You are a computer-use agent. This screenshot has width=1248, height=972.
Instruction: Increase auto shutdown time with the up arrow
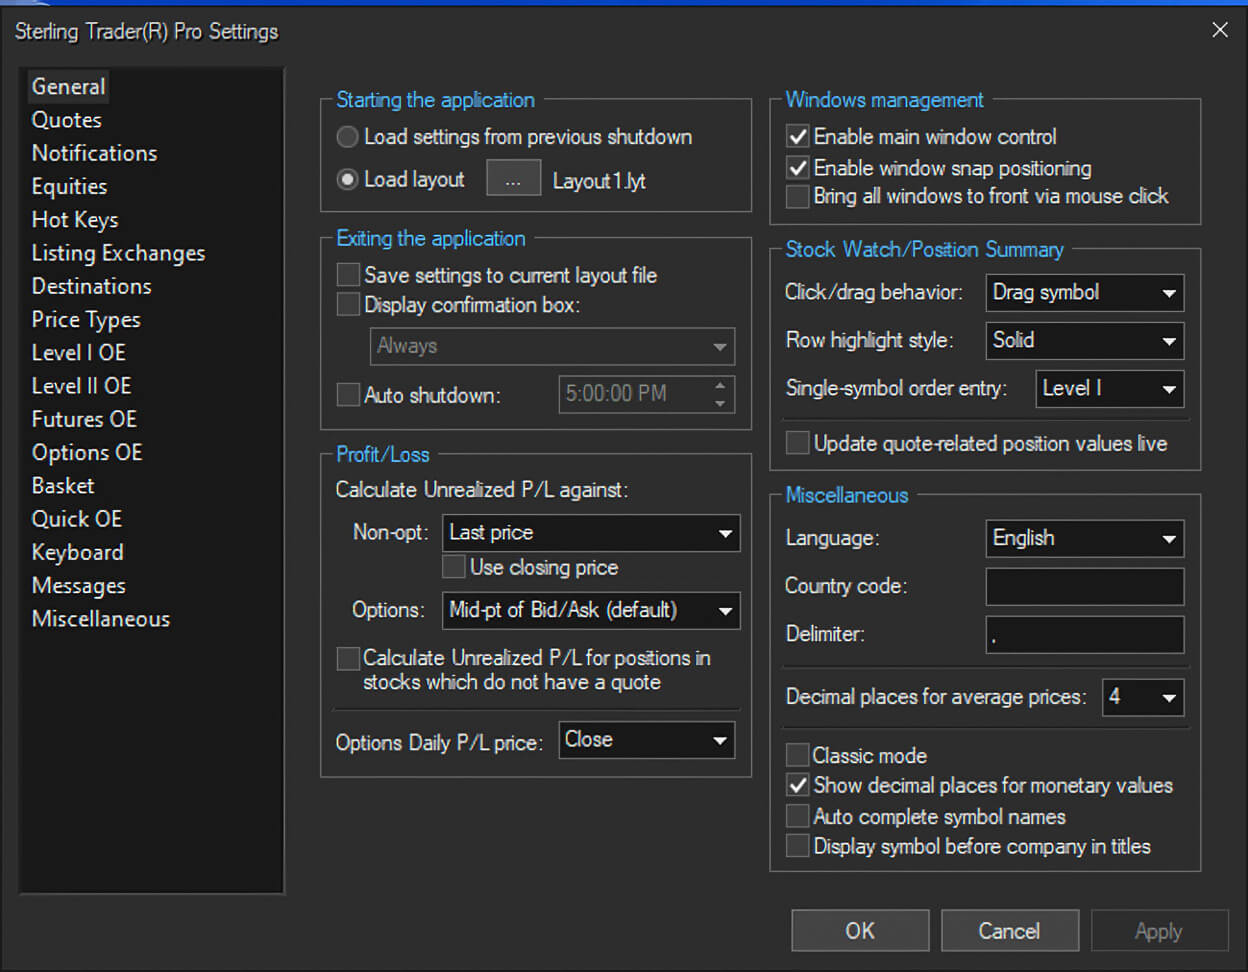(x=720, y=385)
